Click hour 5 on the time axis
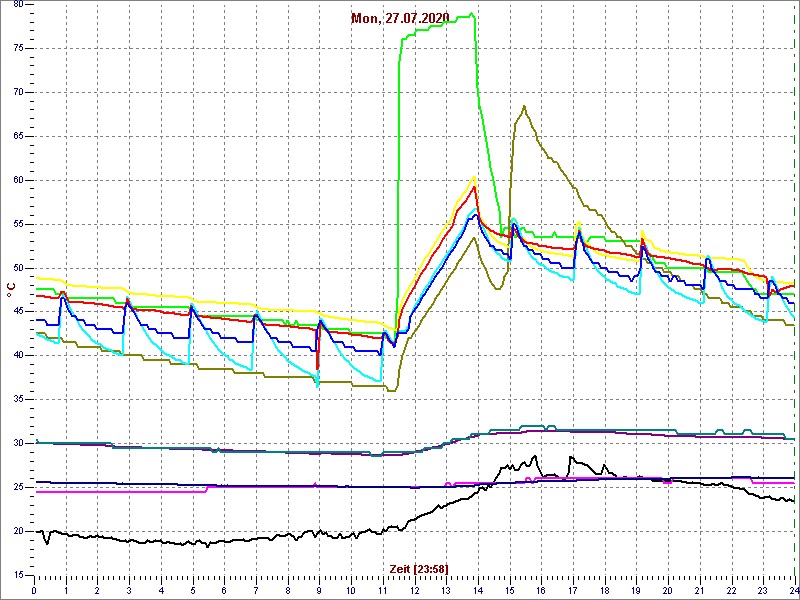The height and width of the screenshot is (600, 800). (x=193, y=589)
